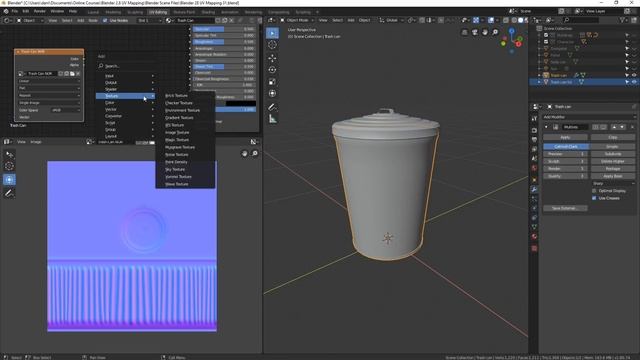Open the Input submenu in Add menu
This screenshot has width=640, height=360.
pos(125,76)
